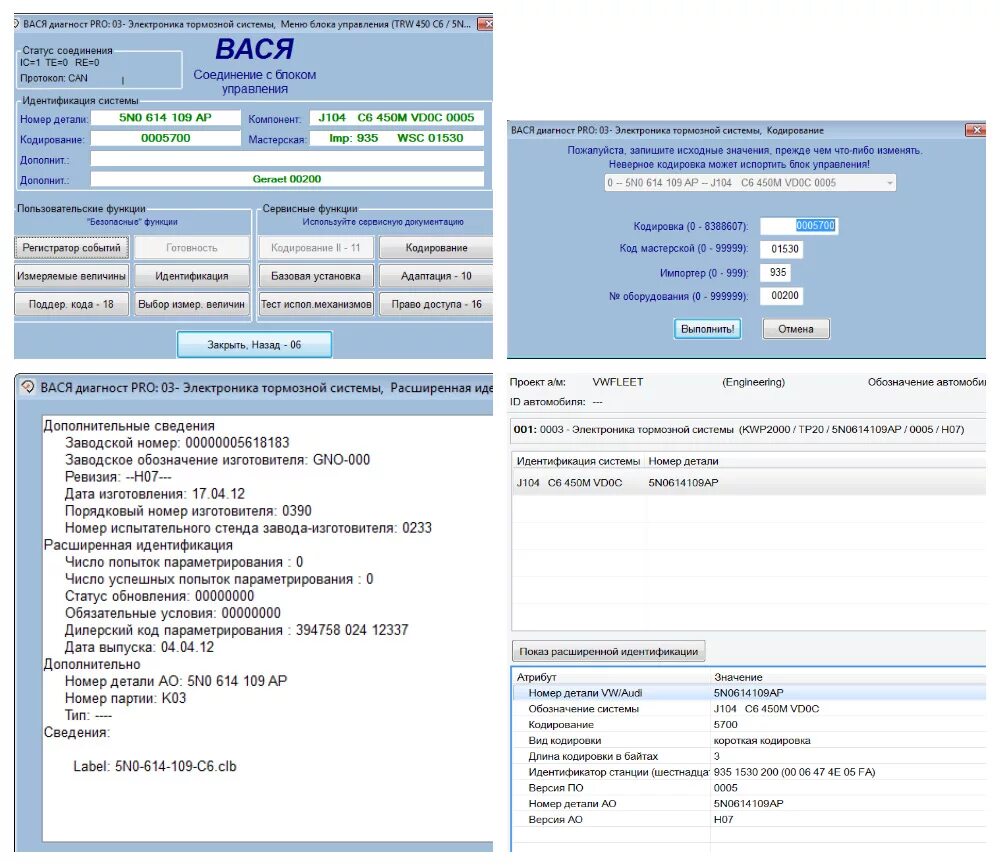1000x866 pixels.
Task: Open the Идентификация button
Action: click(x=191, y=276)
